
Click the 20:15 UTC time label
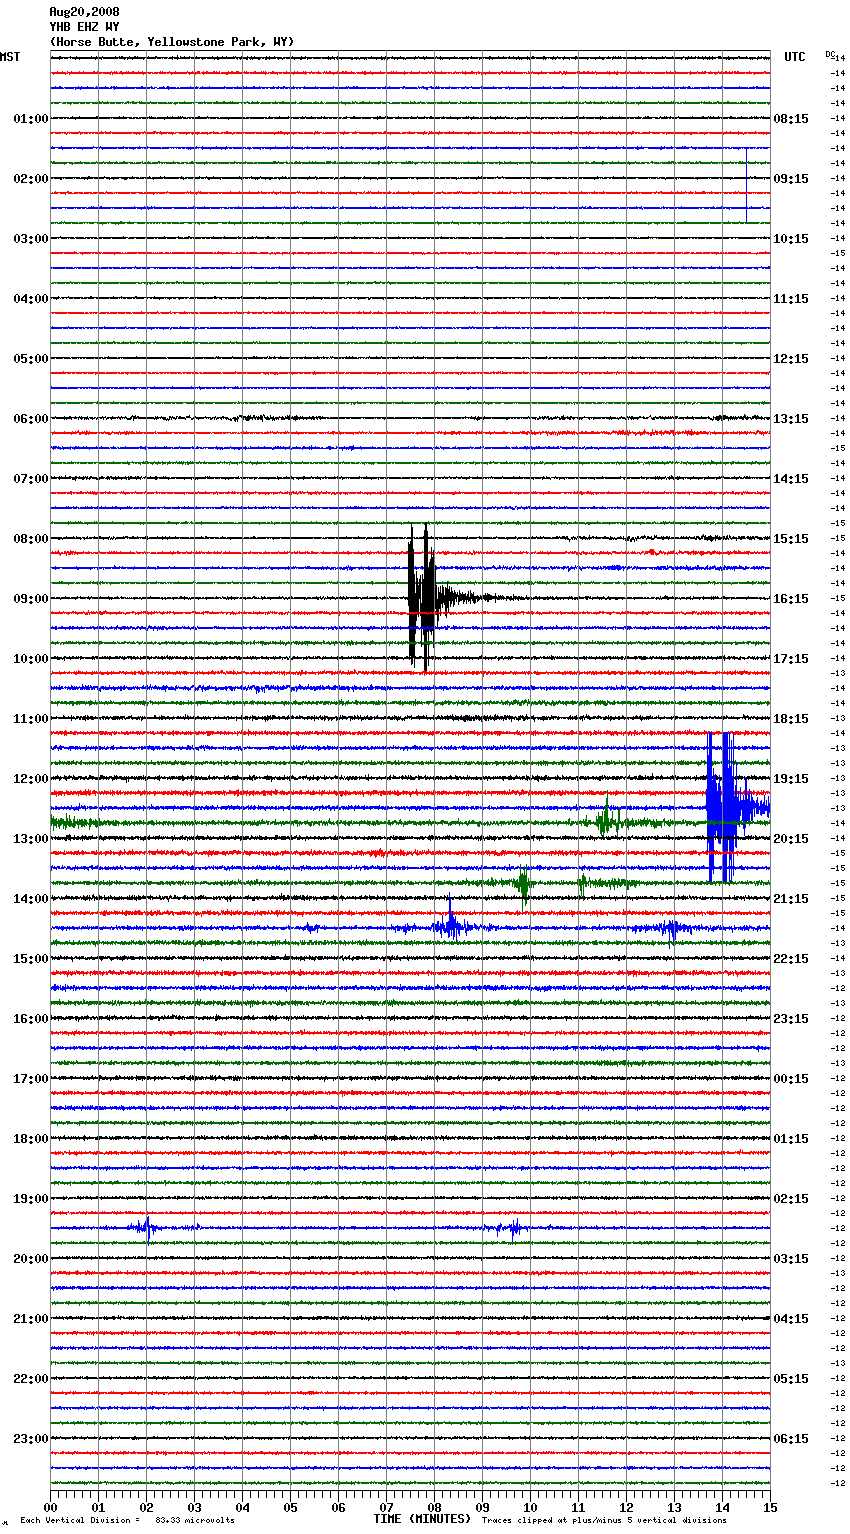coord(791,839)
